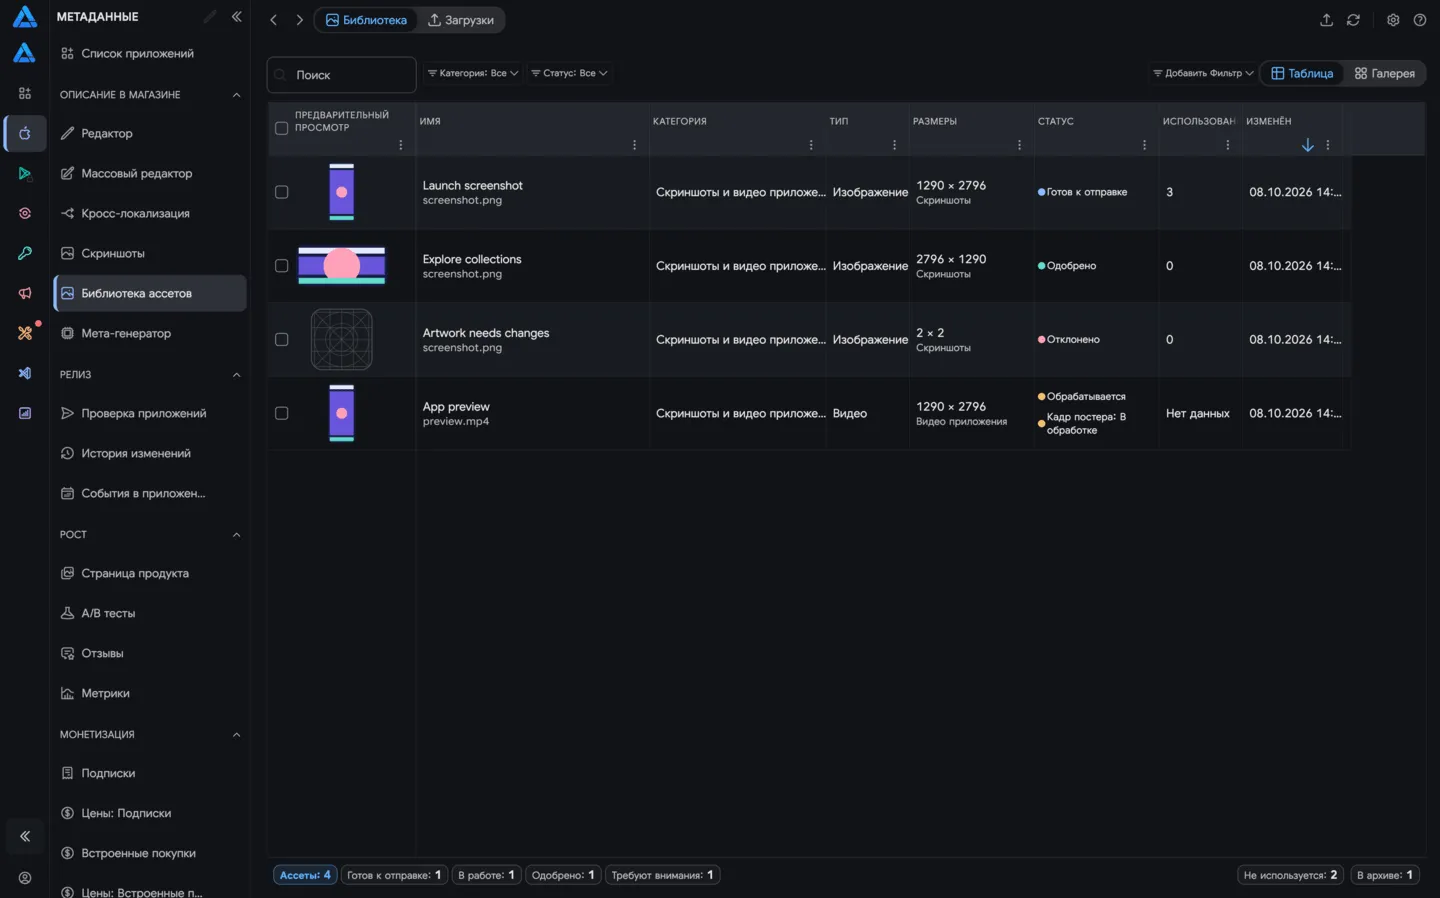Open the Категория: Все filter dropdown
The width and height of the screenshot is (1440, 898).
pos(473,73)
